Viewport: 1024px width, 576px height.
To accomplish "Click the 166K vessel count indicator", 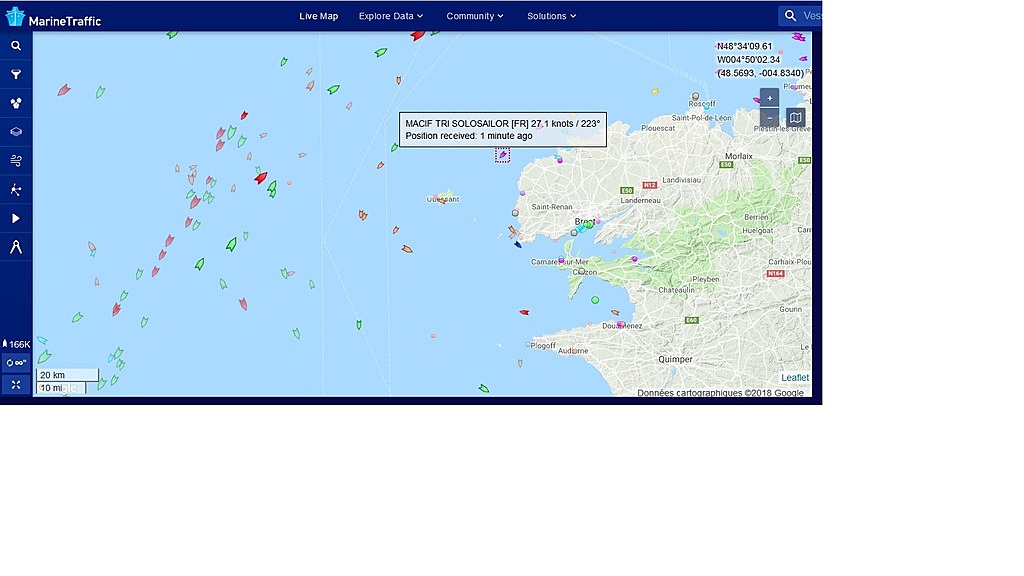I will tap(16, 344).
